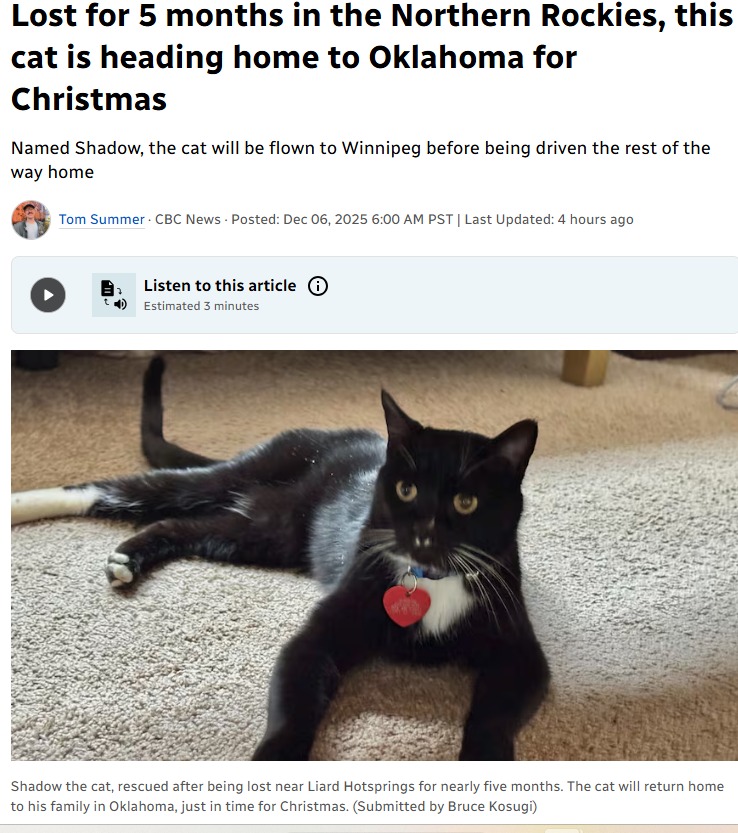Click Tom Summer's author avatar
Image resolution: width=738 pixels, height=833 pixels.
[31, 220]
